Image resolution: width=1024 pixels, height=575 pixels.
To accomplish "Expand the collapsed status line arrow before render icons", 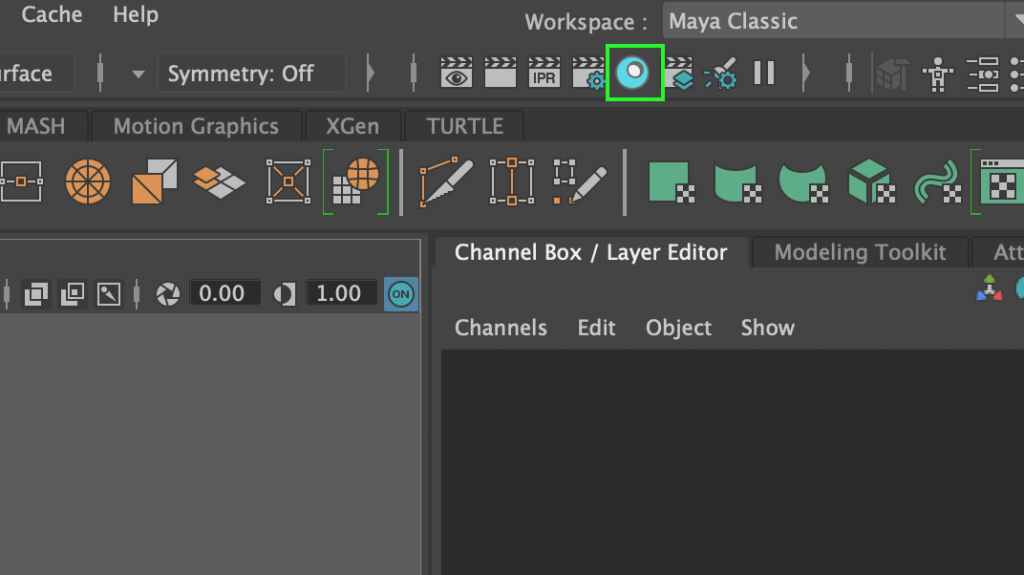I will pyautogui.click(x=371, y=73).
